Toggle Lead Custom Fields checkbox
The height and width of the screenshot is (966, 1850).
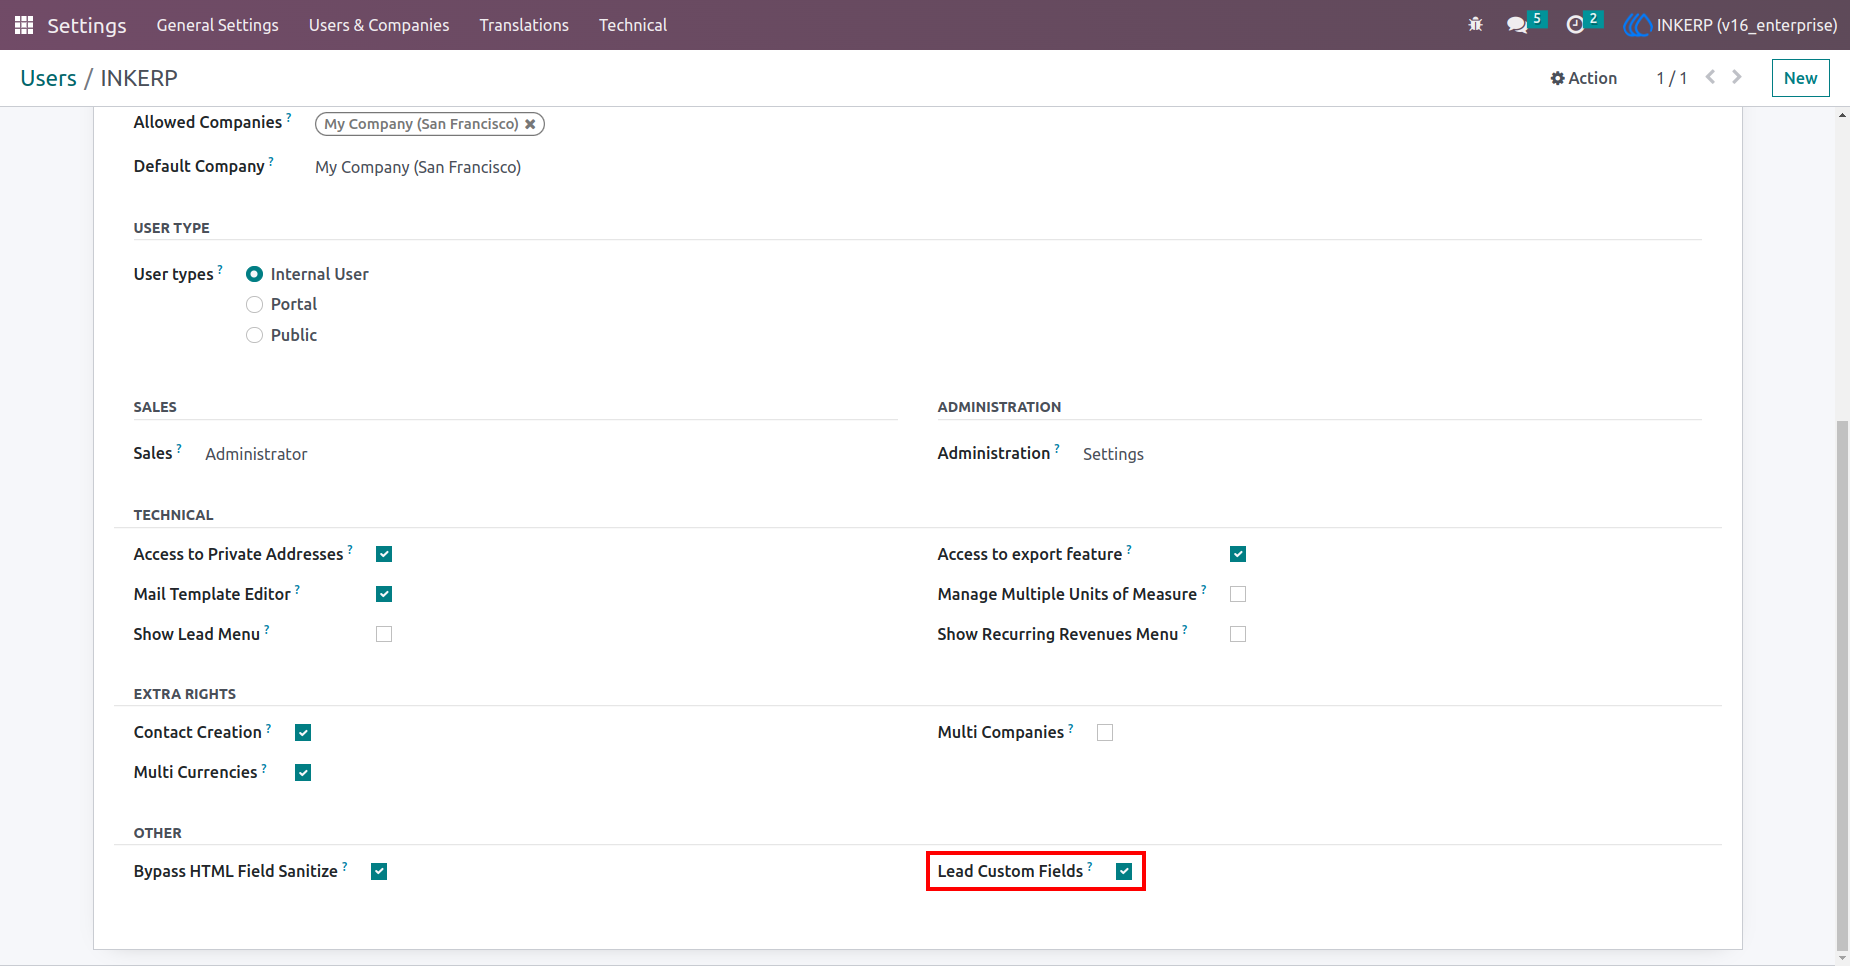tap(1124, 872)
